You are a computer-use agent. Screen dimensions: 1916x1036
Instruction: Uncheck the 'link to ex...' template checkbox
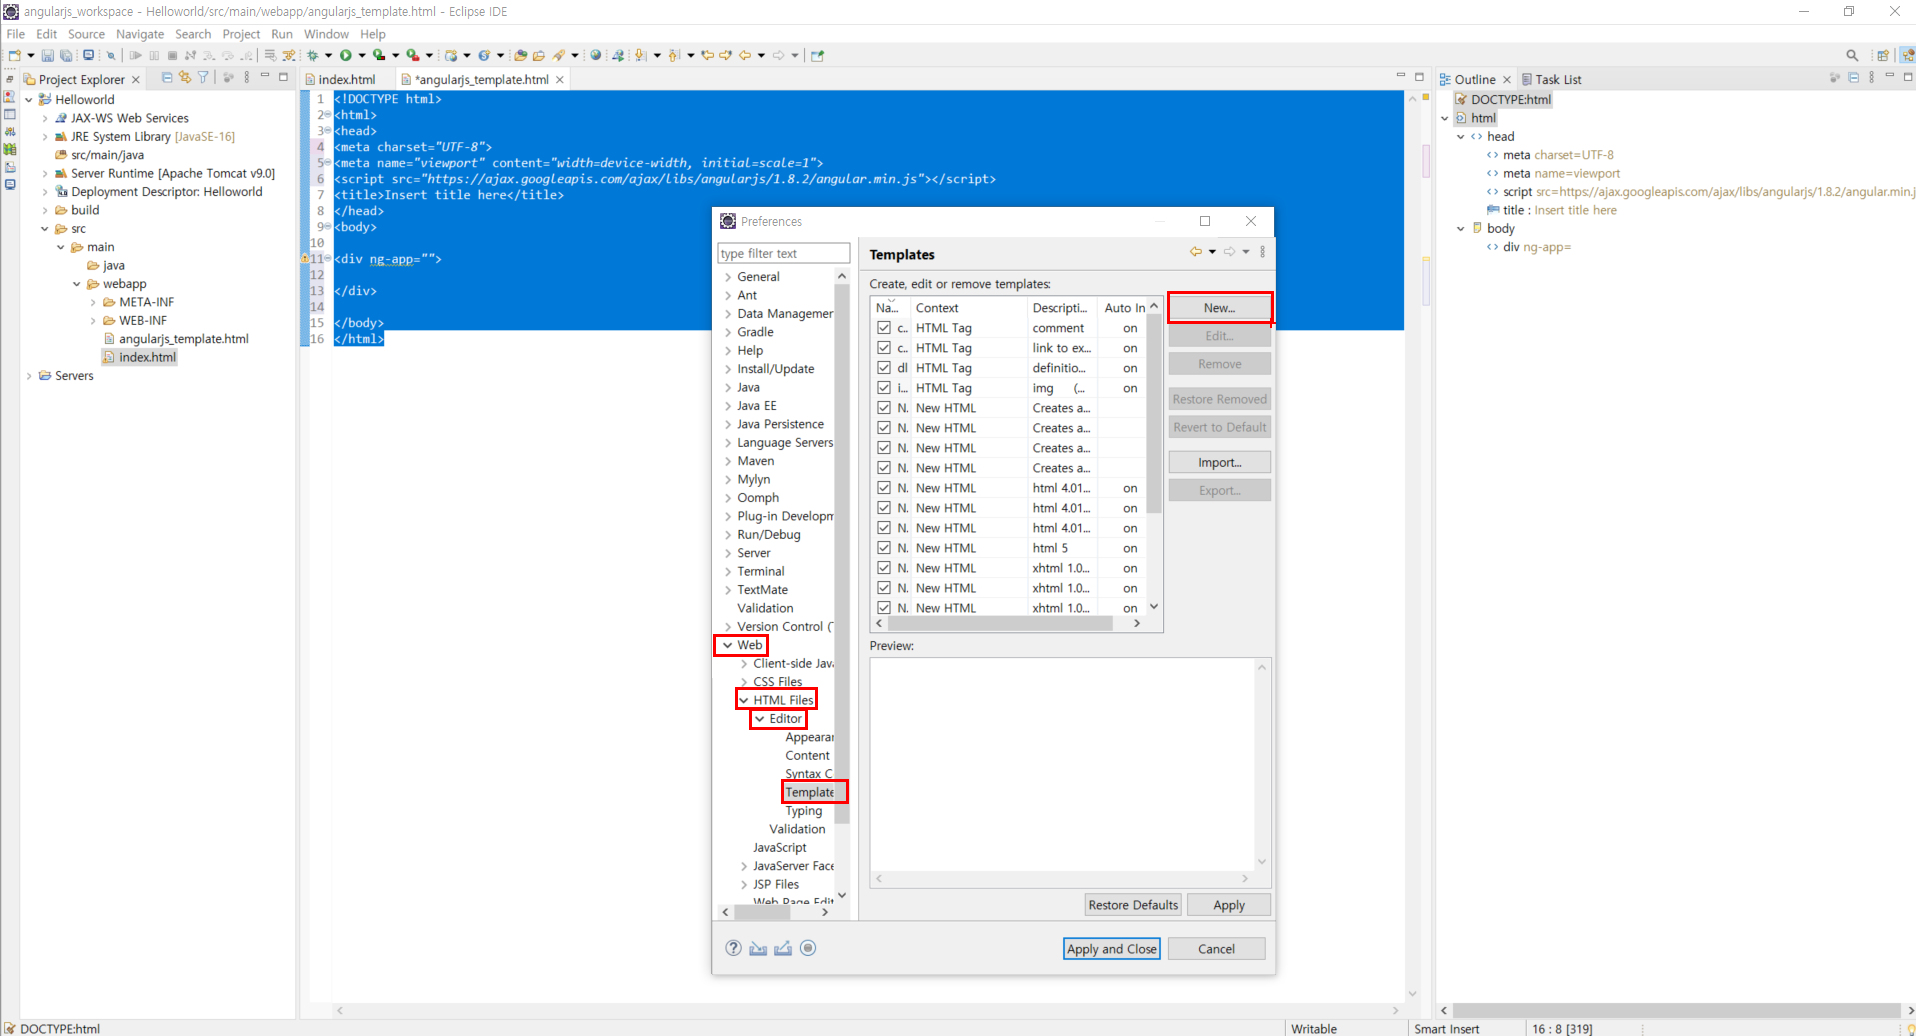[x=884, y=348]
